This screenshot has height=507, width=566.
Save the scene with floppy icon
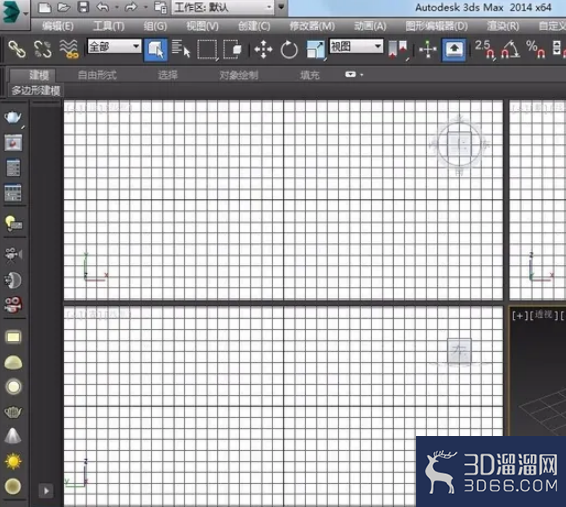point(83,7)
